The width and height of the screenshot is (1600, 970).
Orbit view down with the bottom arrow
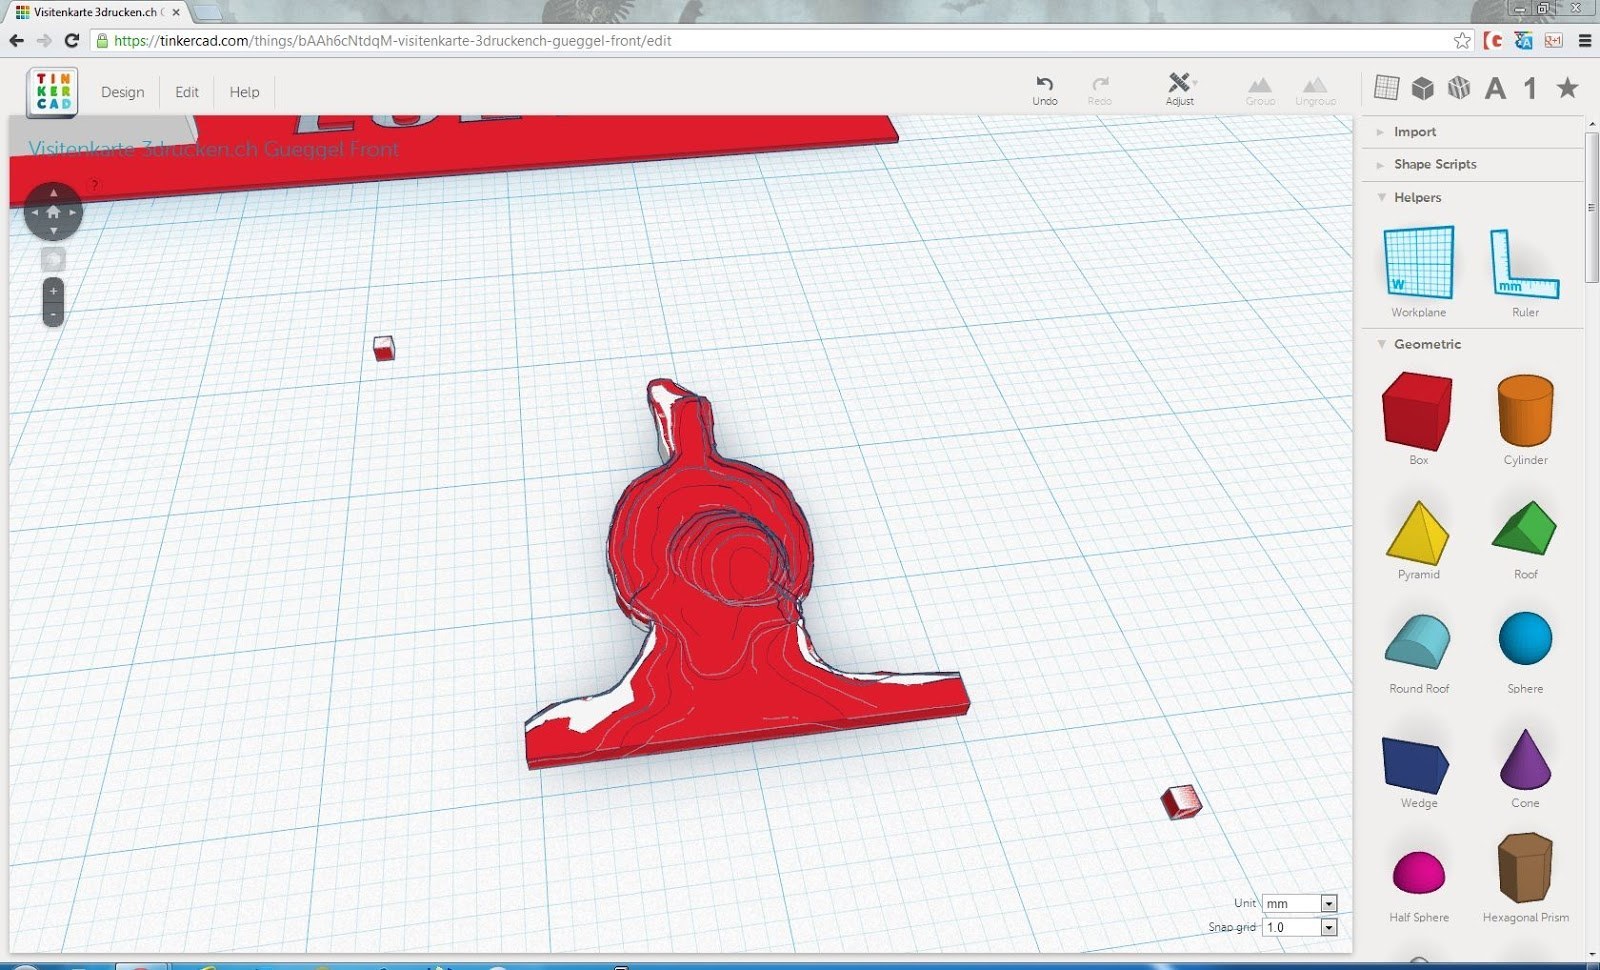click(53, 231)
